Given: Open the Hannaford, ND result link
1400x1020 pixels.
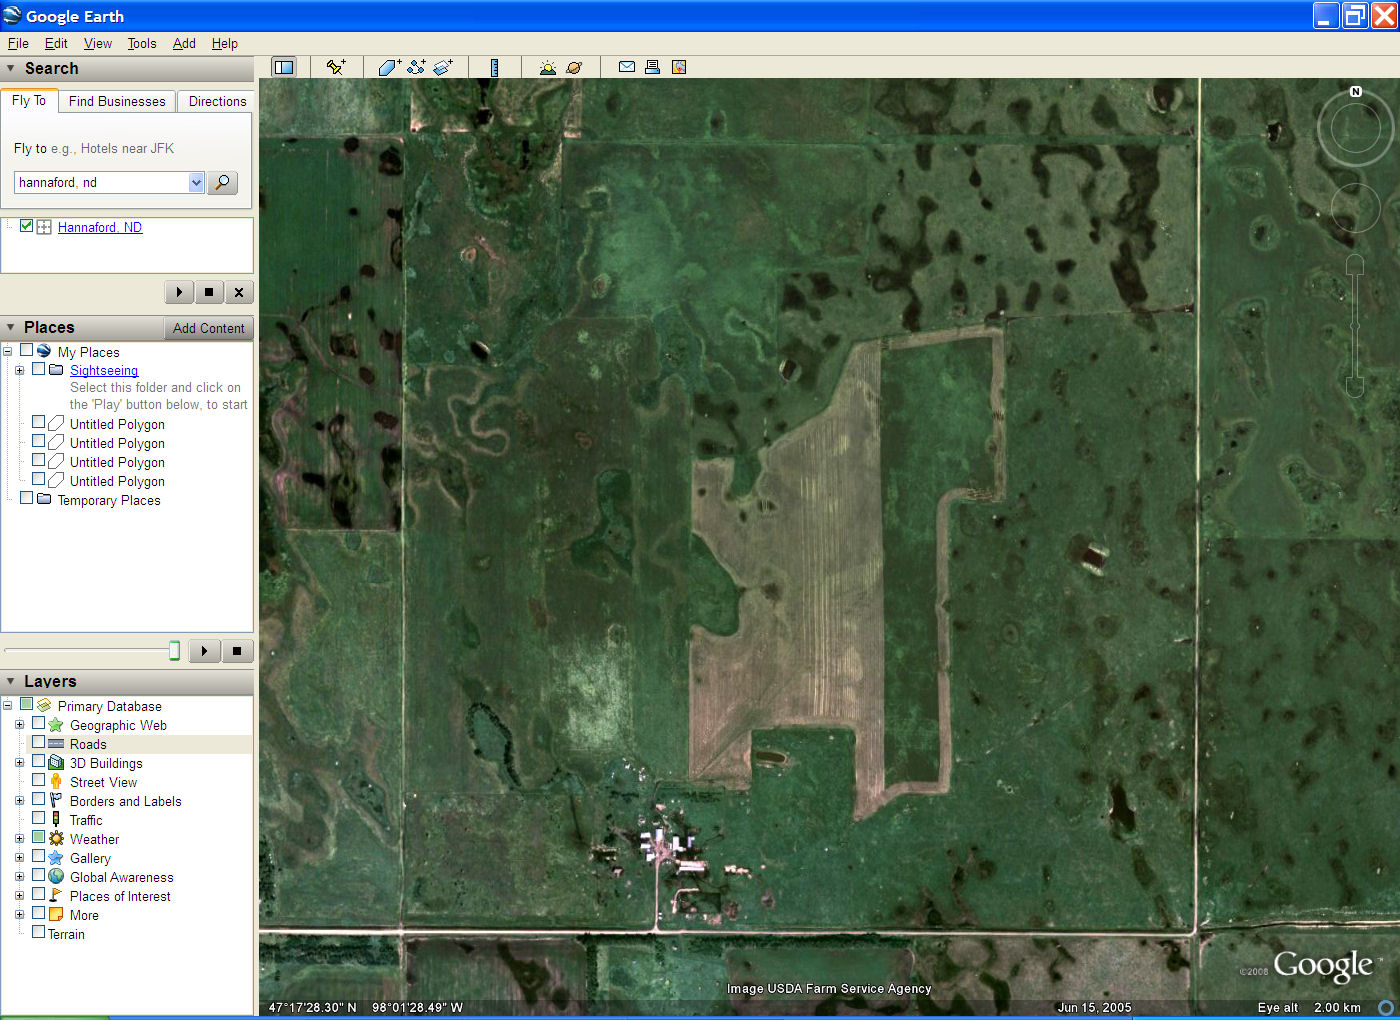Looking at the screenshot, I should 100,227.
